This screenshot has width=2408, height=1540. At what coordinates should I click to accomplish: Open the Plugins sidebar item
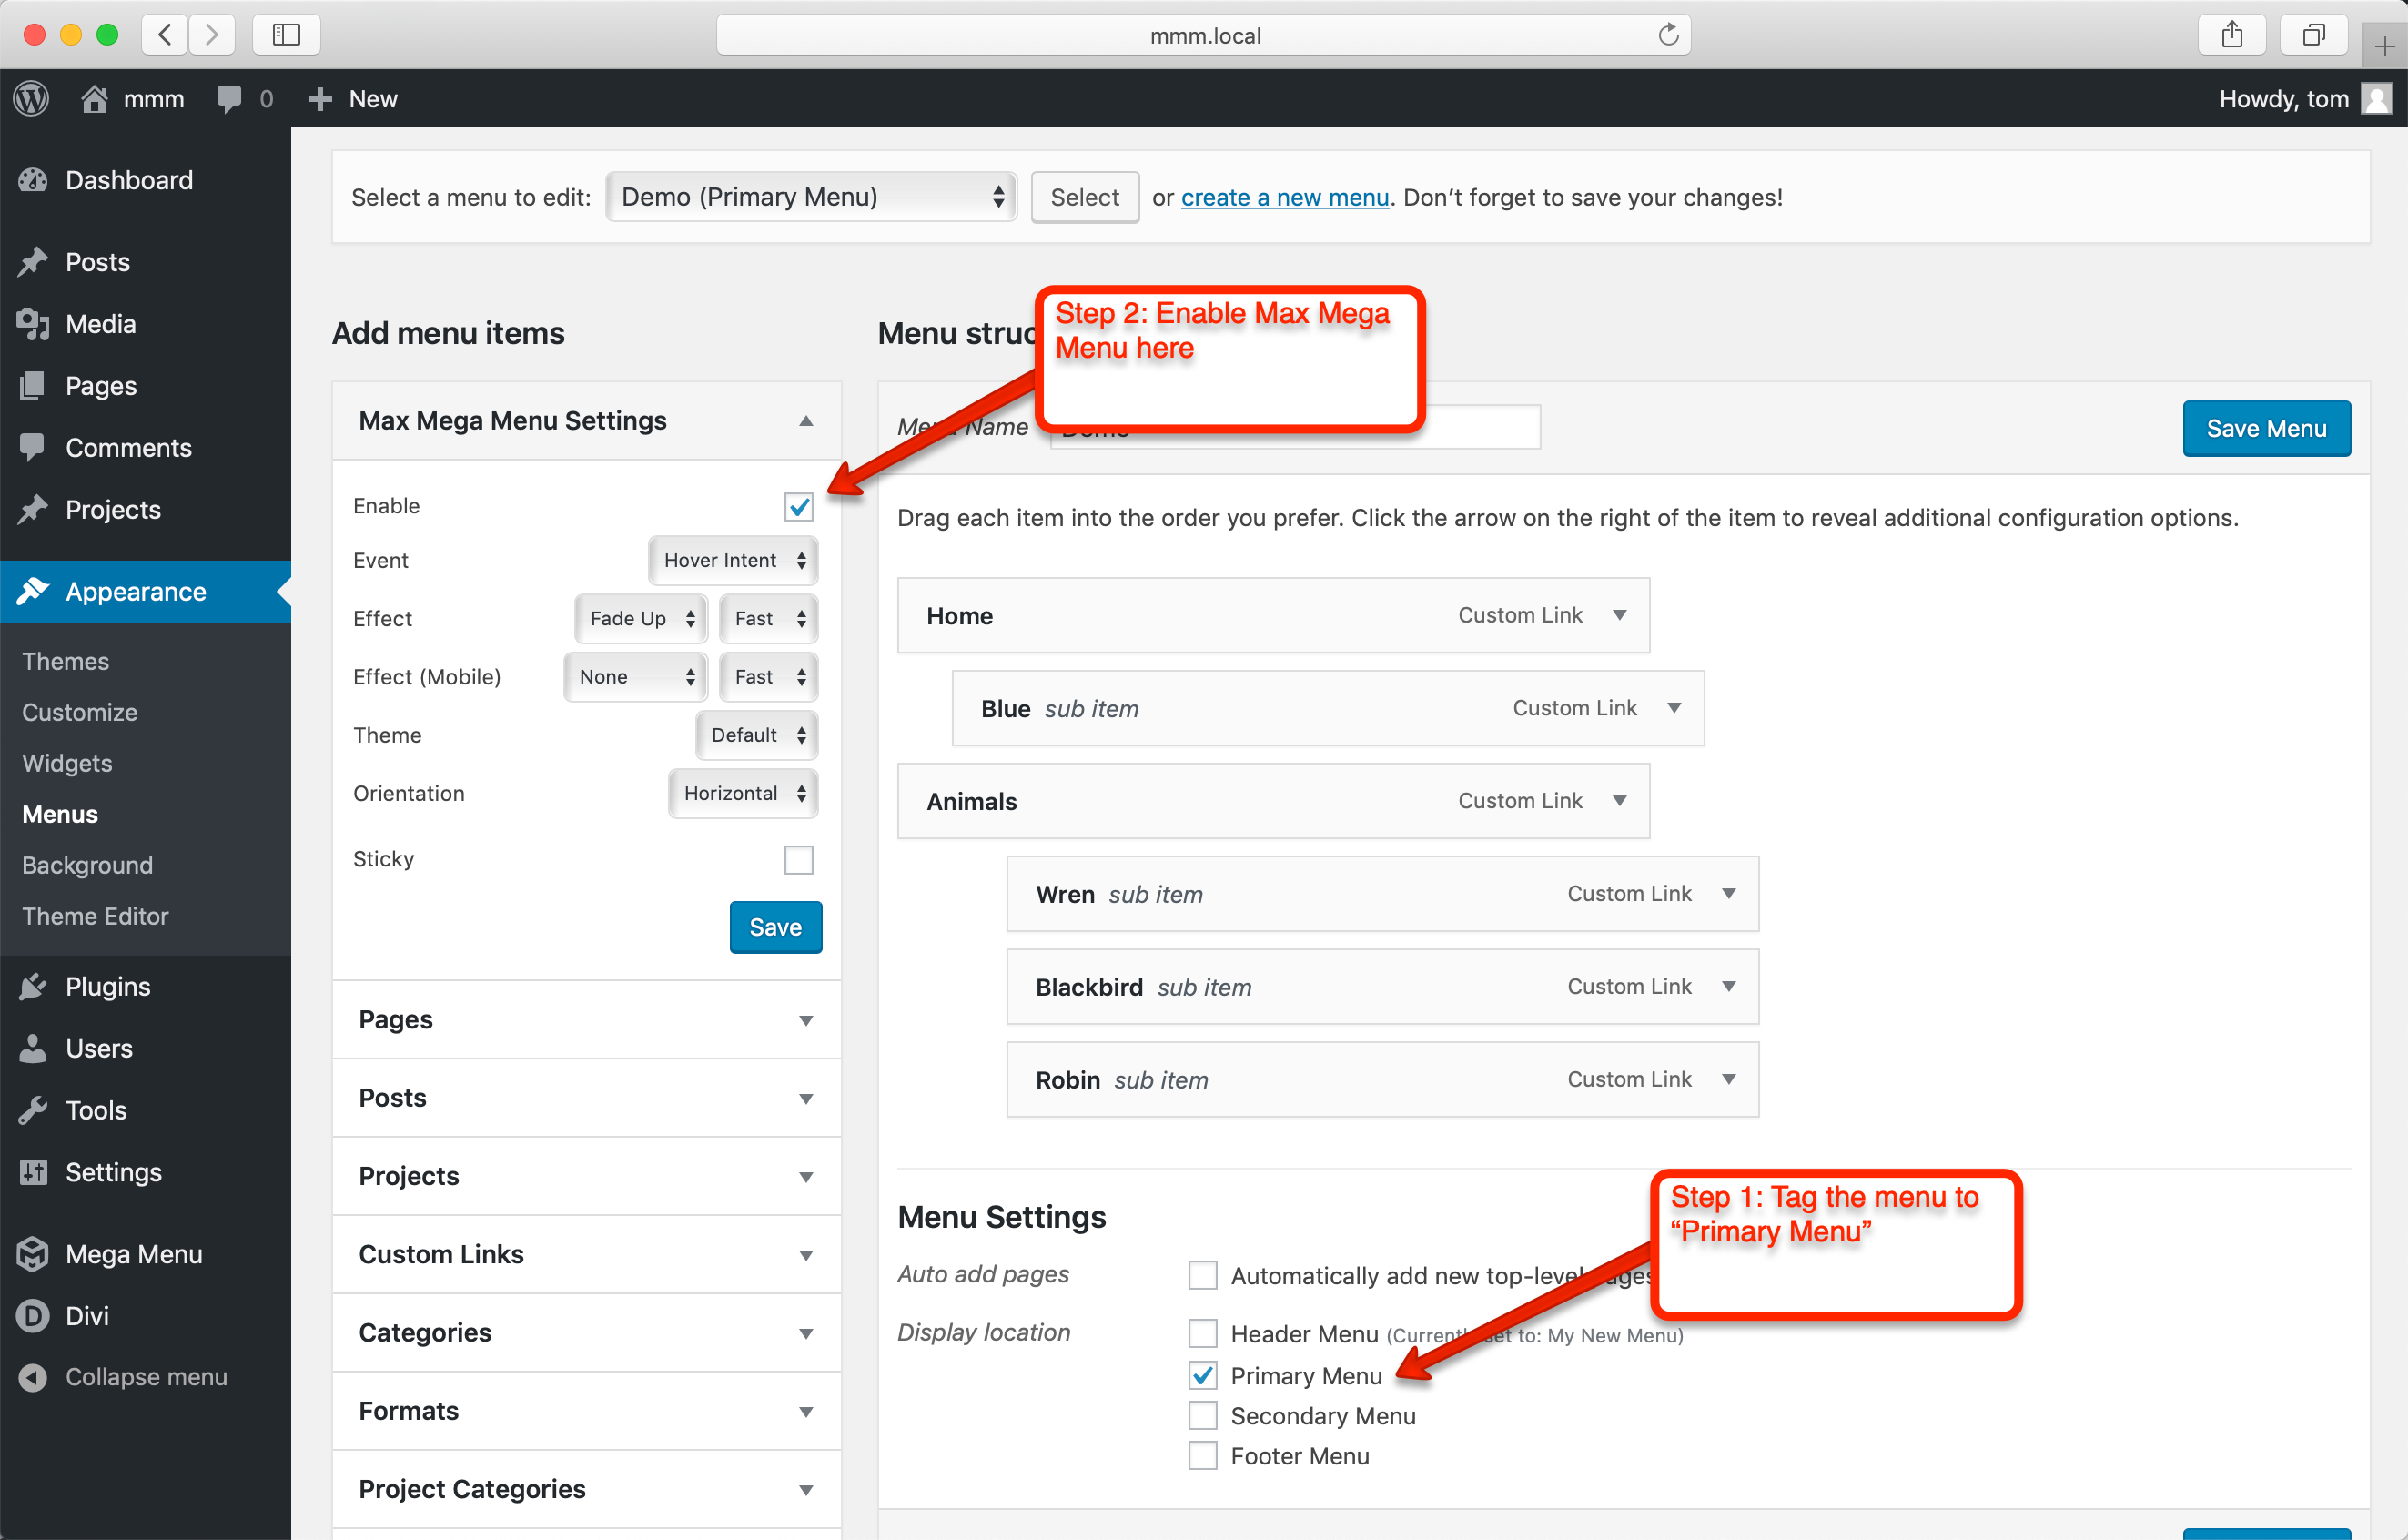(x=107, y=986)
